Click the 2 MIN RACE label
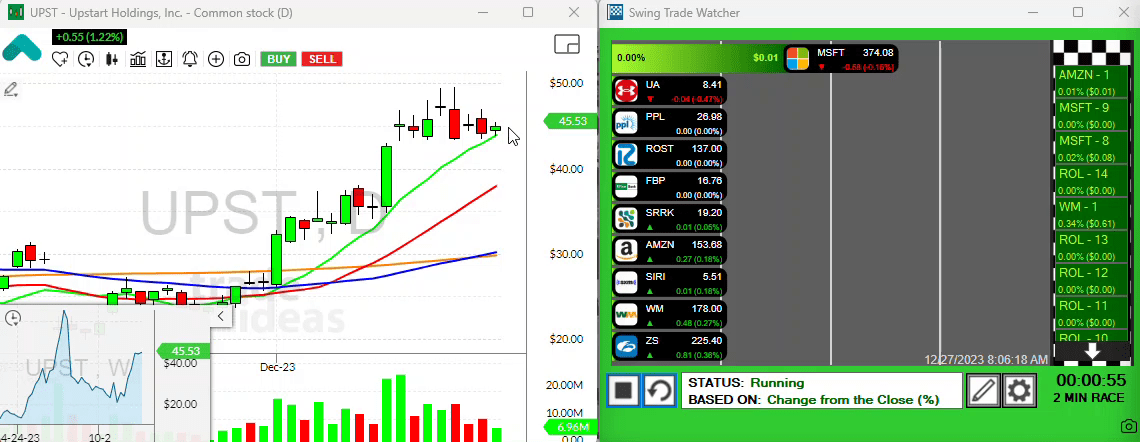This screenshot has width=1140, height=442. (1091, 398)
